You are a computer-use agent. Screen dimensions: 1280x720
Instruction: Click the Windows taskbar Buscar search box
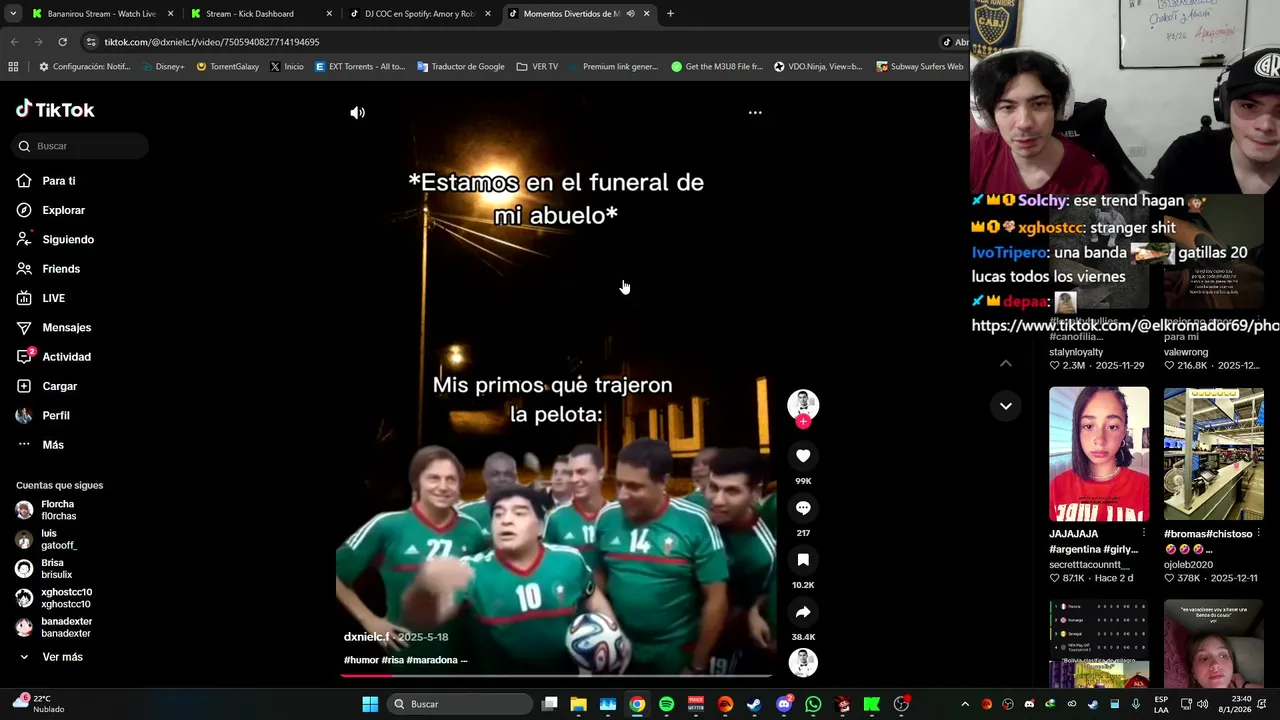(x=459, y=704)
